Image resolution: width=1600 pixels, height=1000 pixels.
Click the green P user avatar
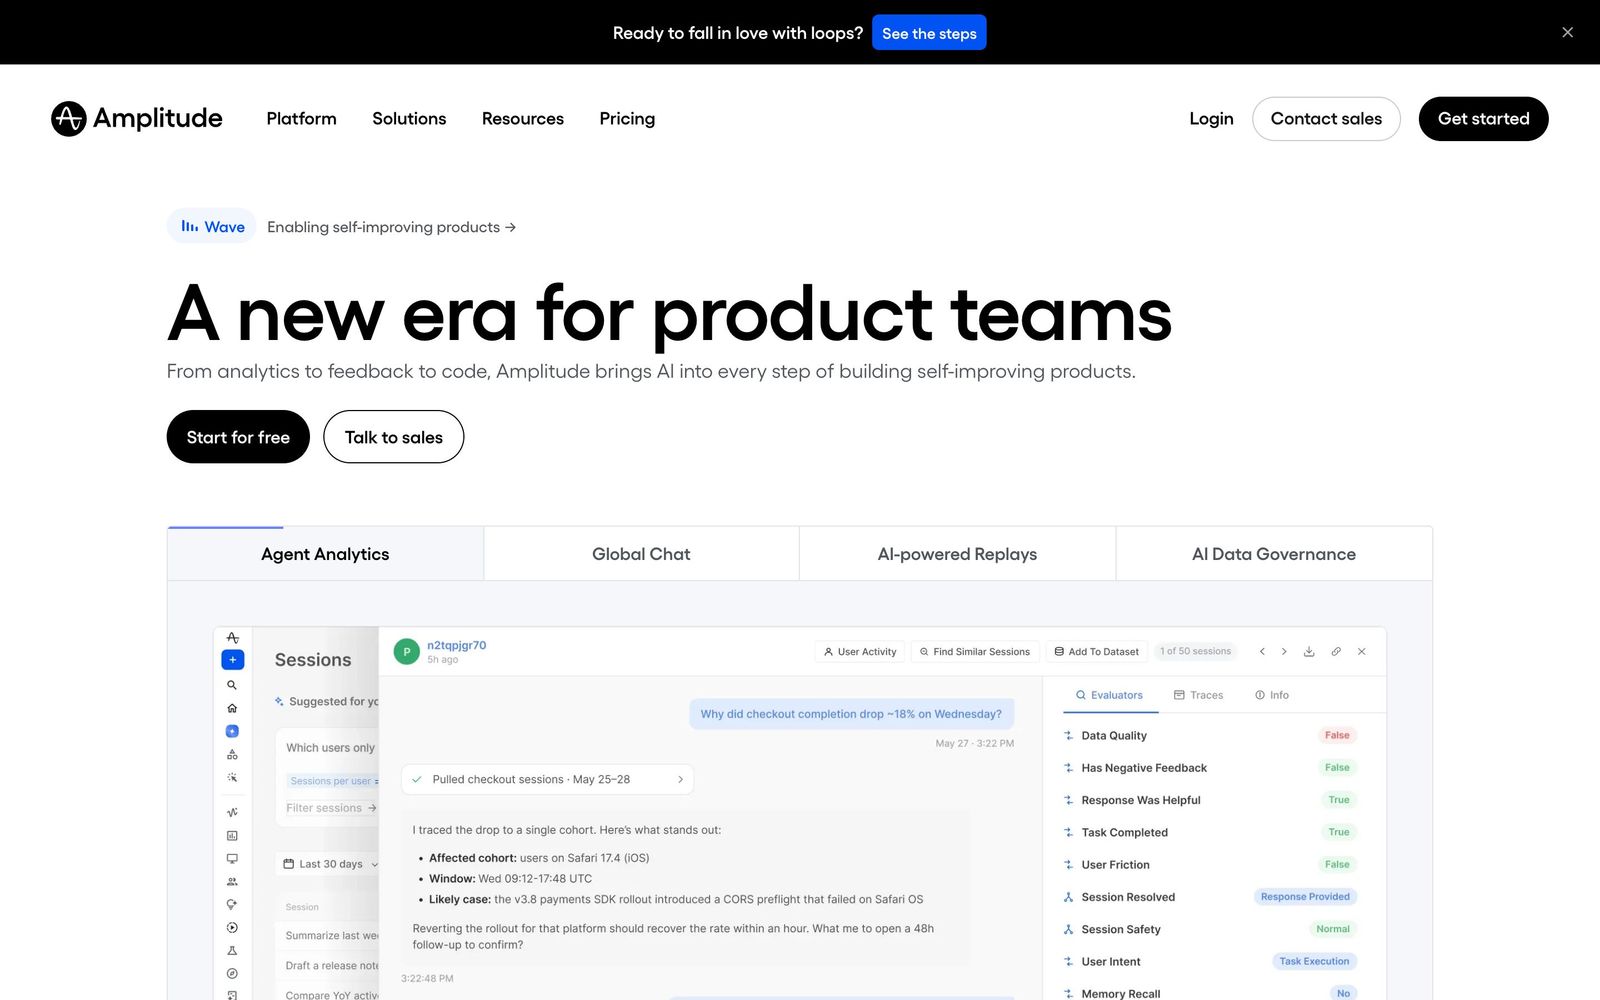click(406, 651)
